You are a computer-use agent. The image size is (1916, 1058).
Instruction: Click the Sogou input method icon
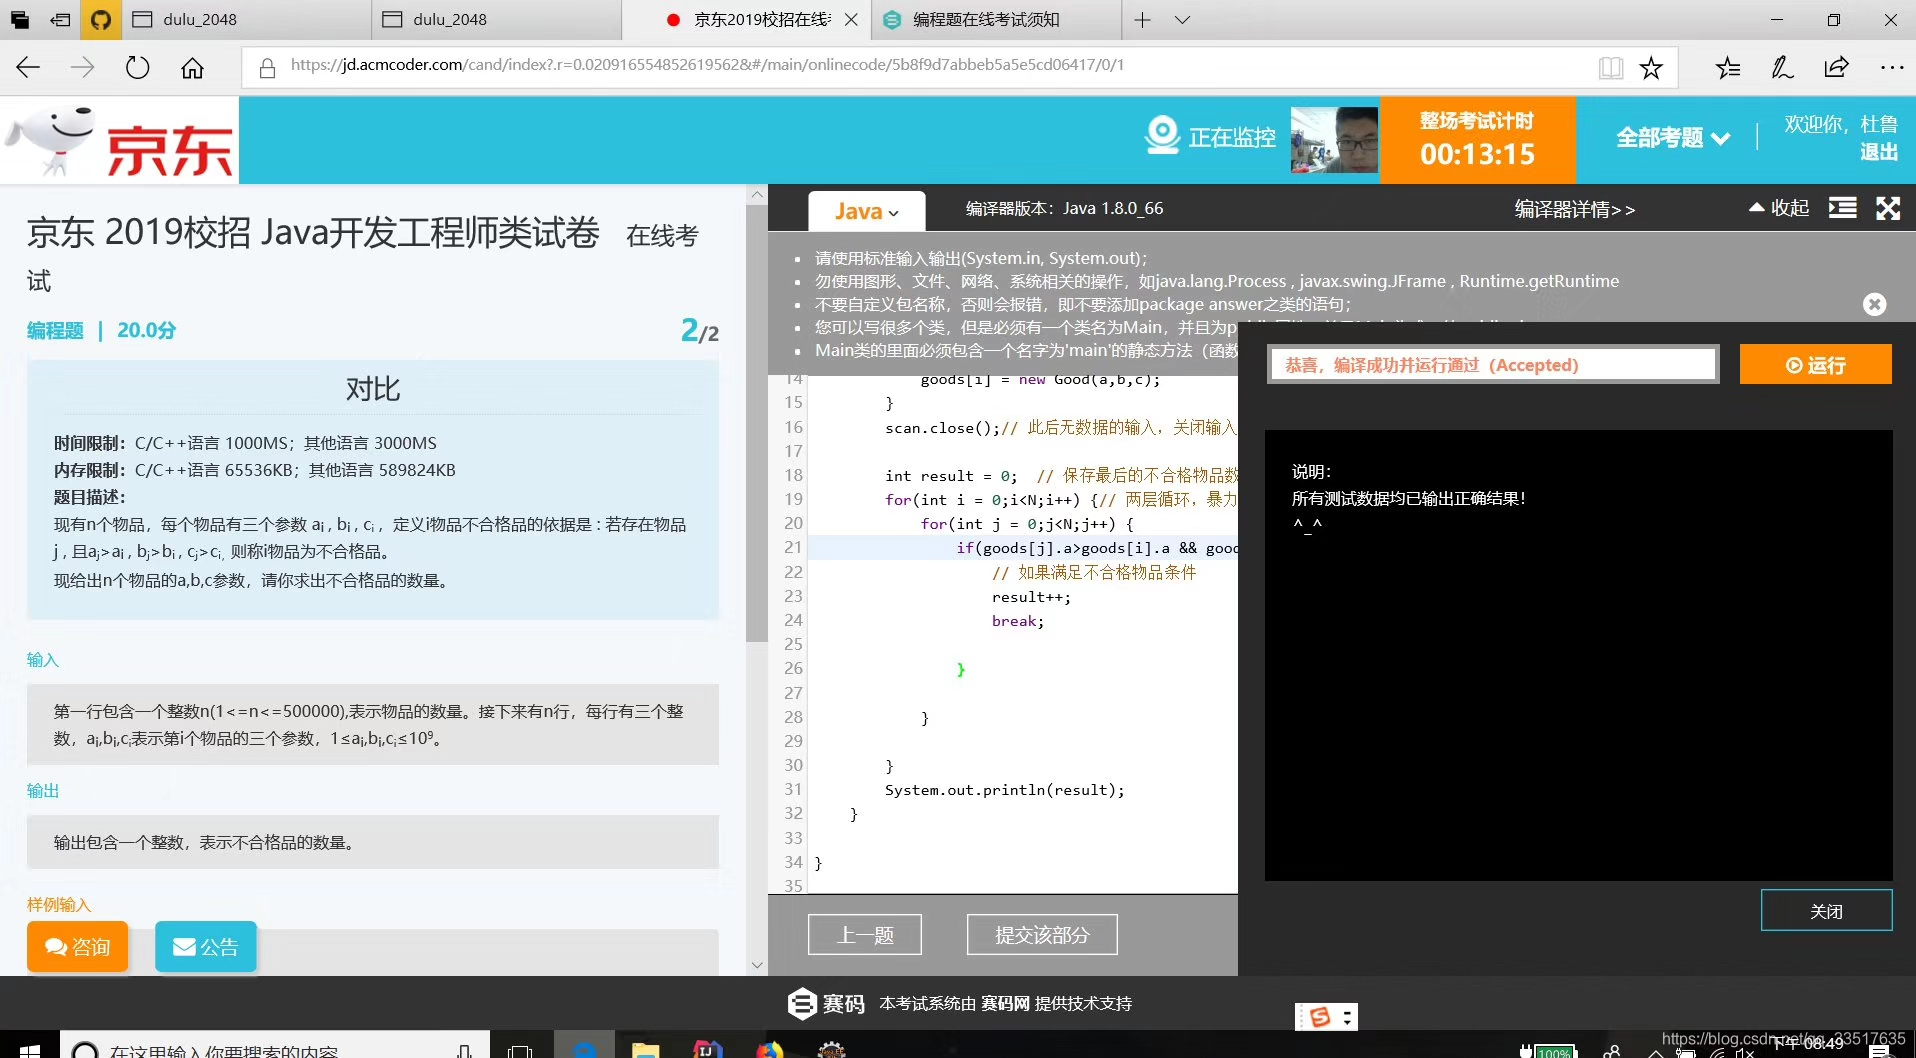[1319, 1017]
